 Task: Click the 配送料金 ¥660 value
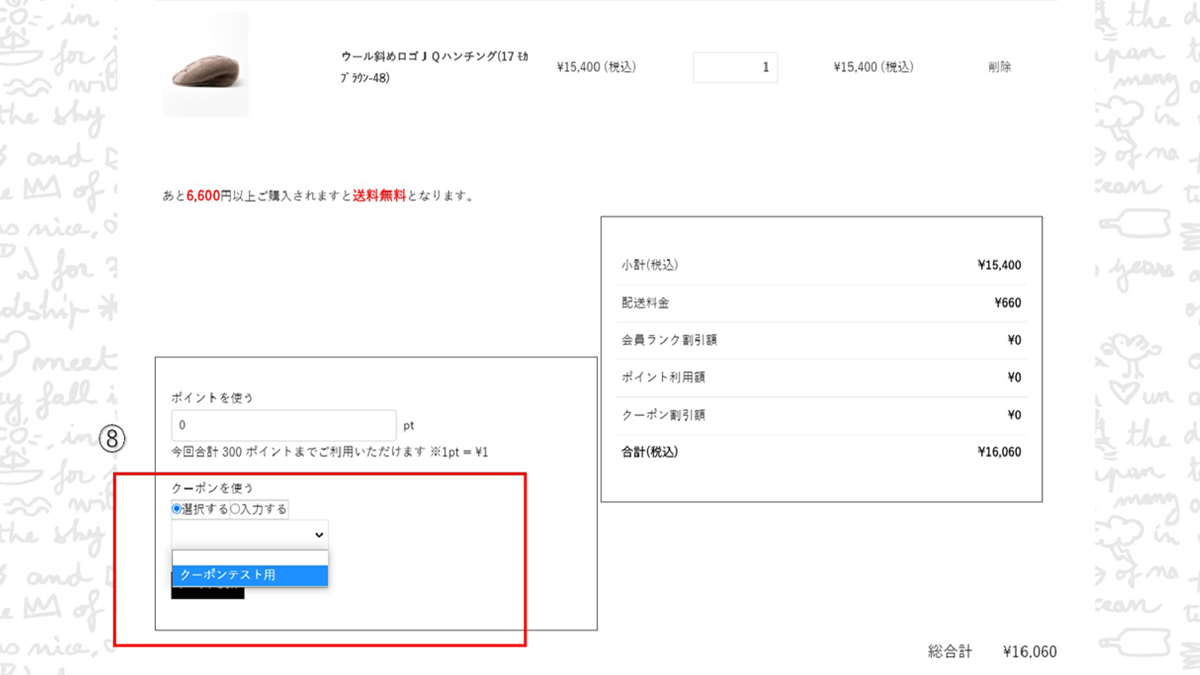pos(1007,303)
